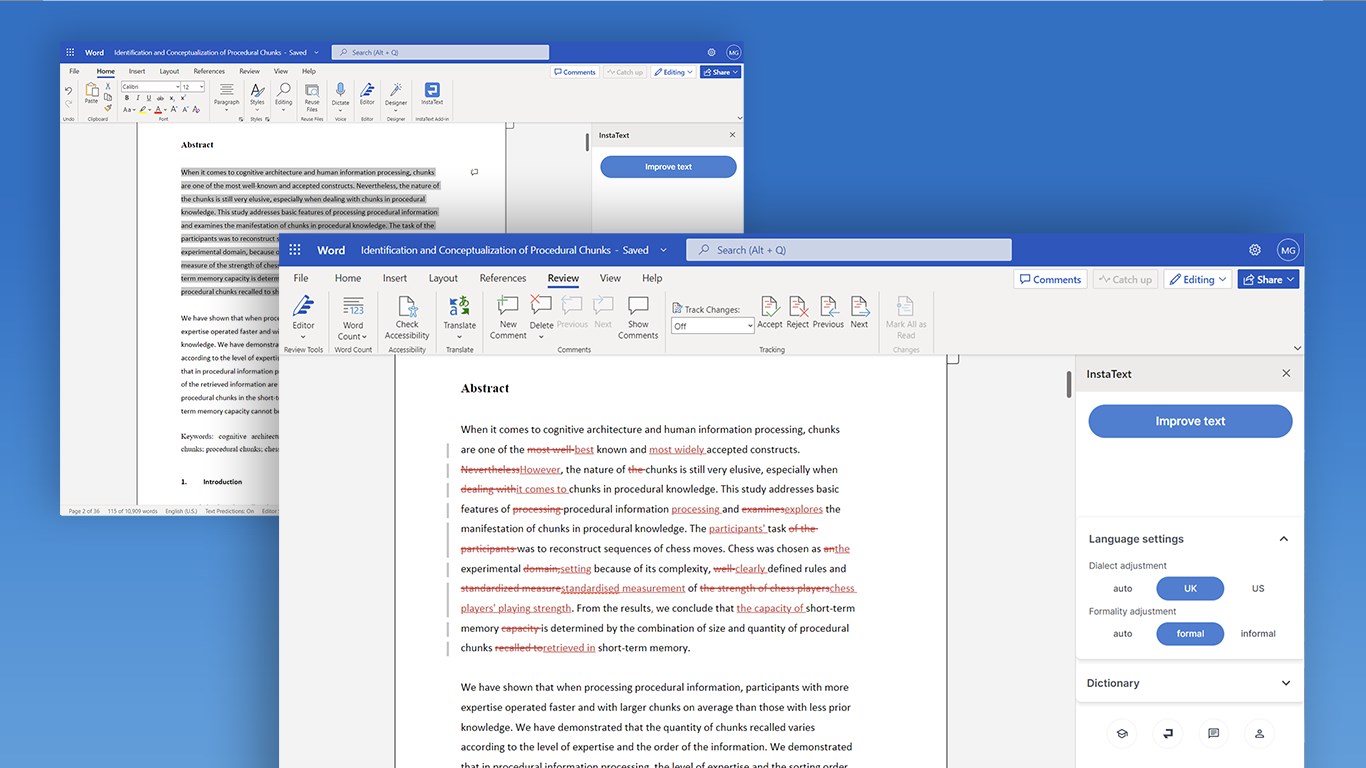The width and height of the screenshot is (1366, 768).
Task: Open the MG account avatar in front window
Action: pos(1288,250)
